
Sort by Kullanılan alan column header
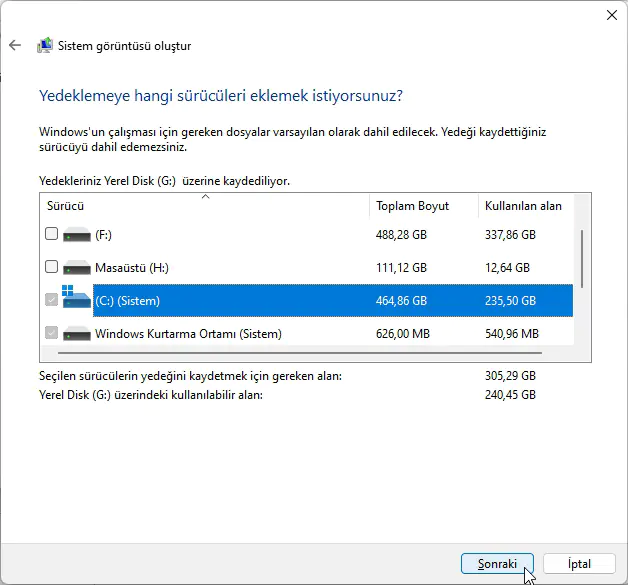coord(526,206)
